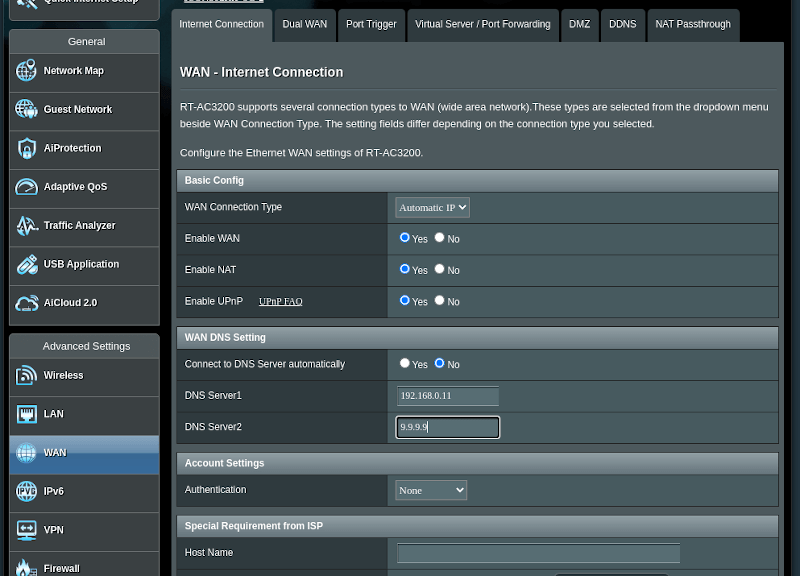Click the AiProtection shield icon
Viewport: 800px width, 576px height.
click(27, 148)
